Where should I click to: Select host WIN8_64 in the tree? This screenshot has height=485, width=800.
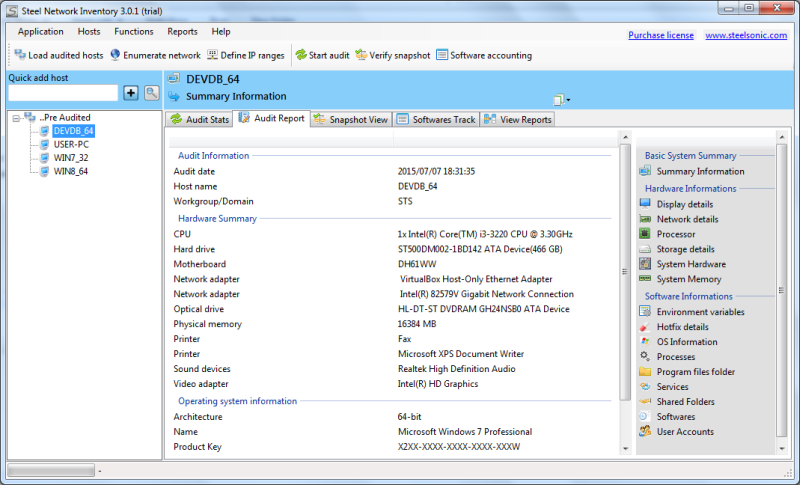[71, 171]
